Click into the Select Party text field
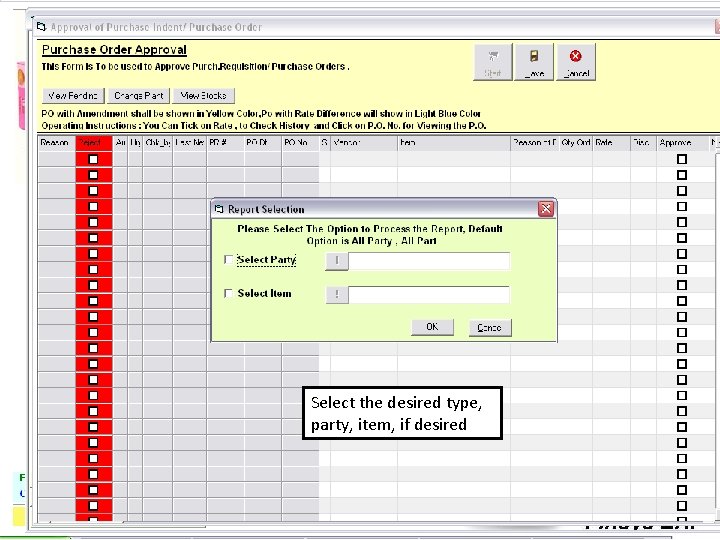Screen dimensions: 720x540 [x=429, y=261]
